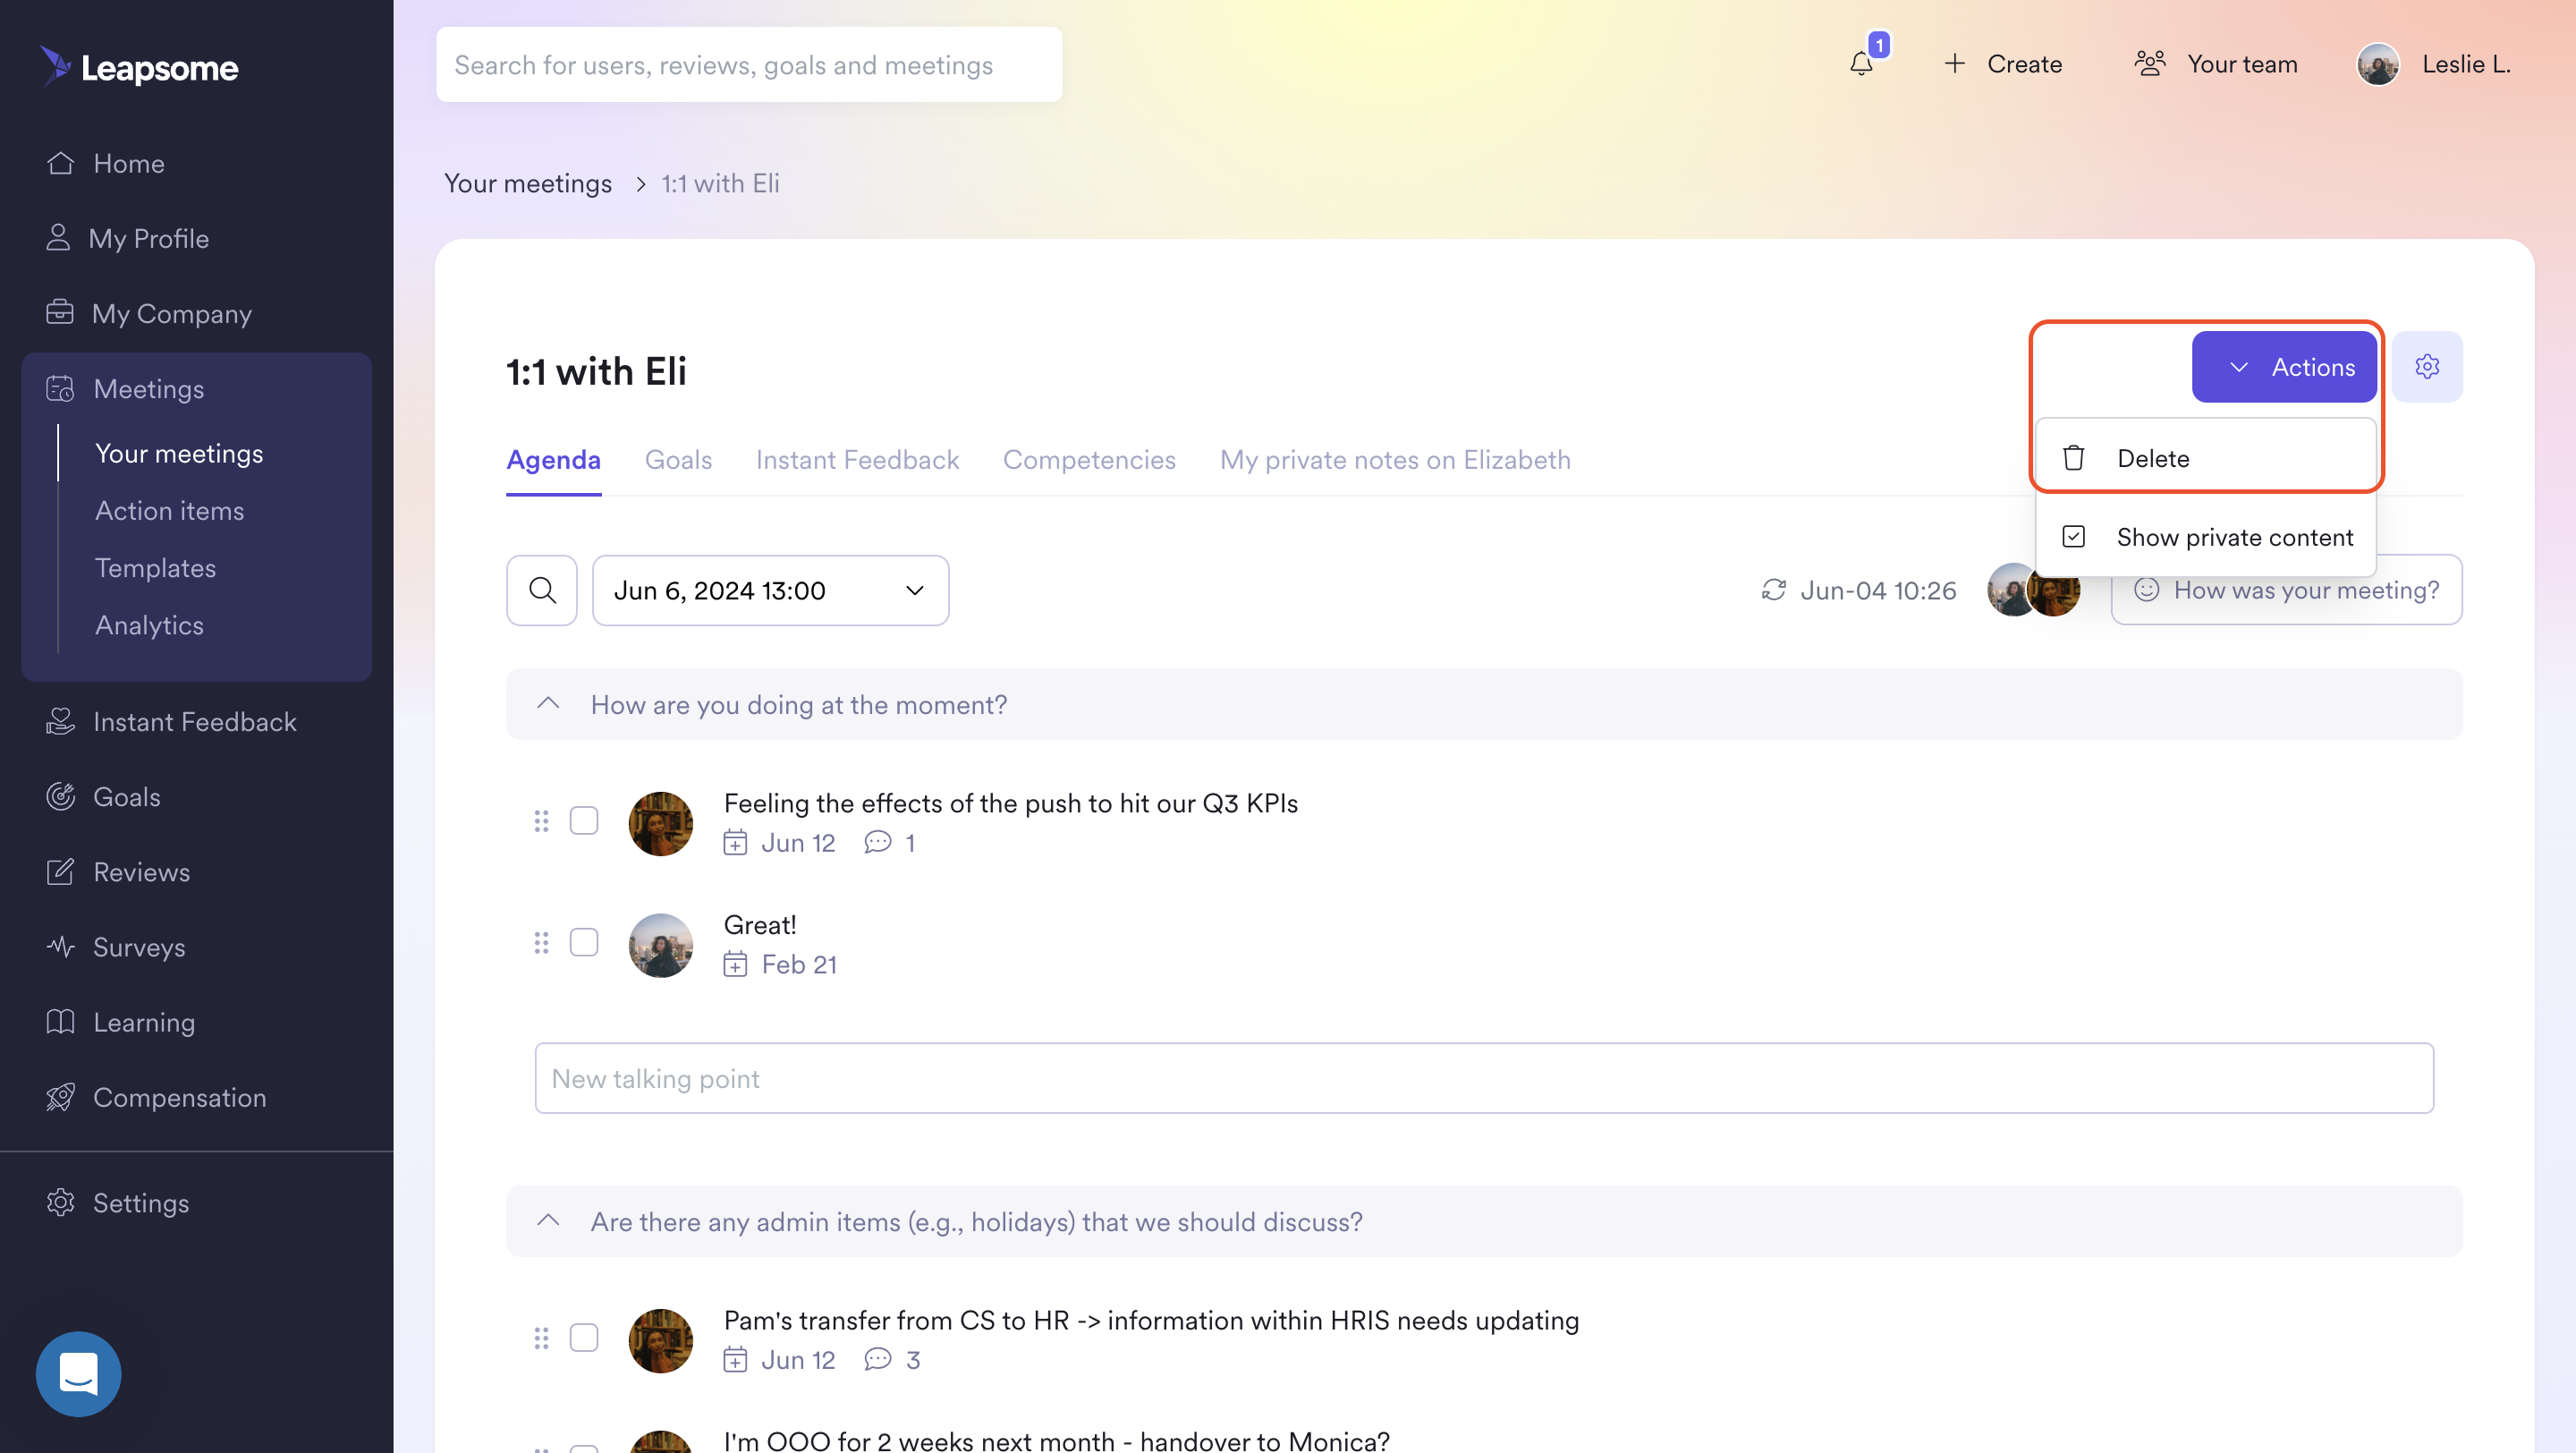Viewport: 2576px width, 1453px height.
Task: Open Reviews in sidebar
Action: [x=117, y=872]
